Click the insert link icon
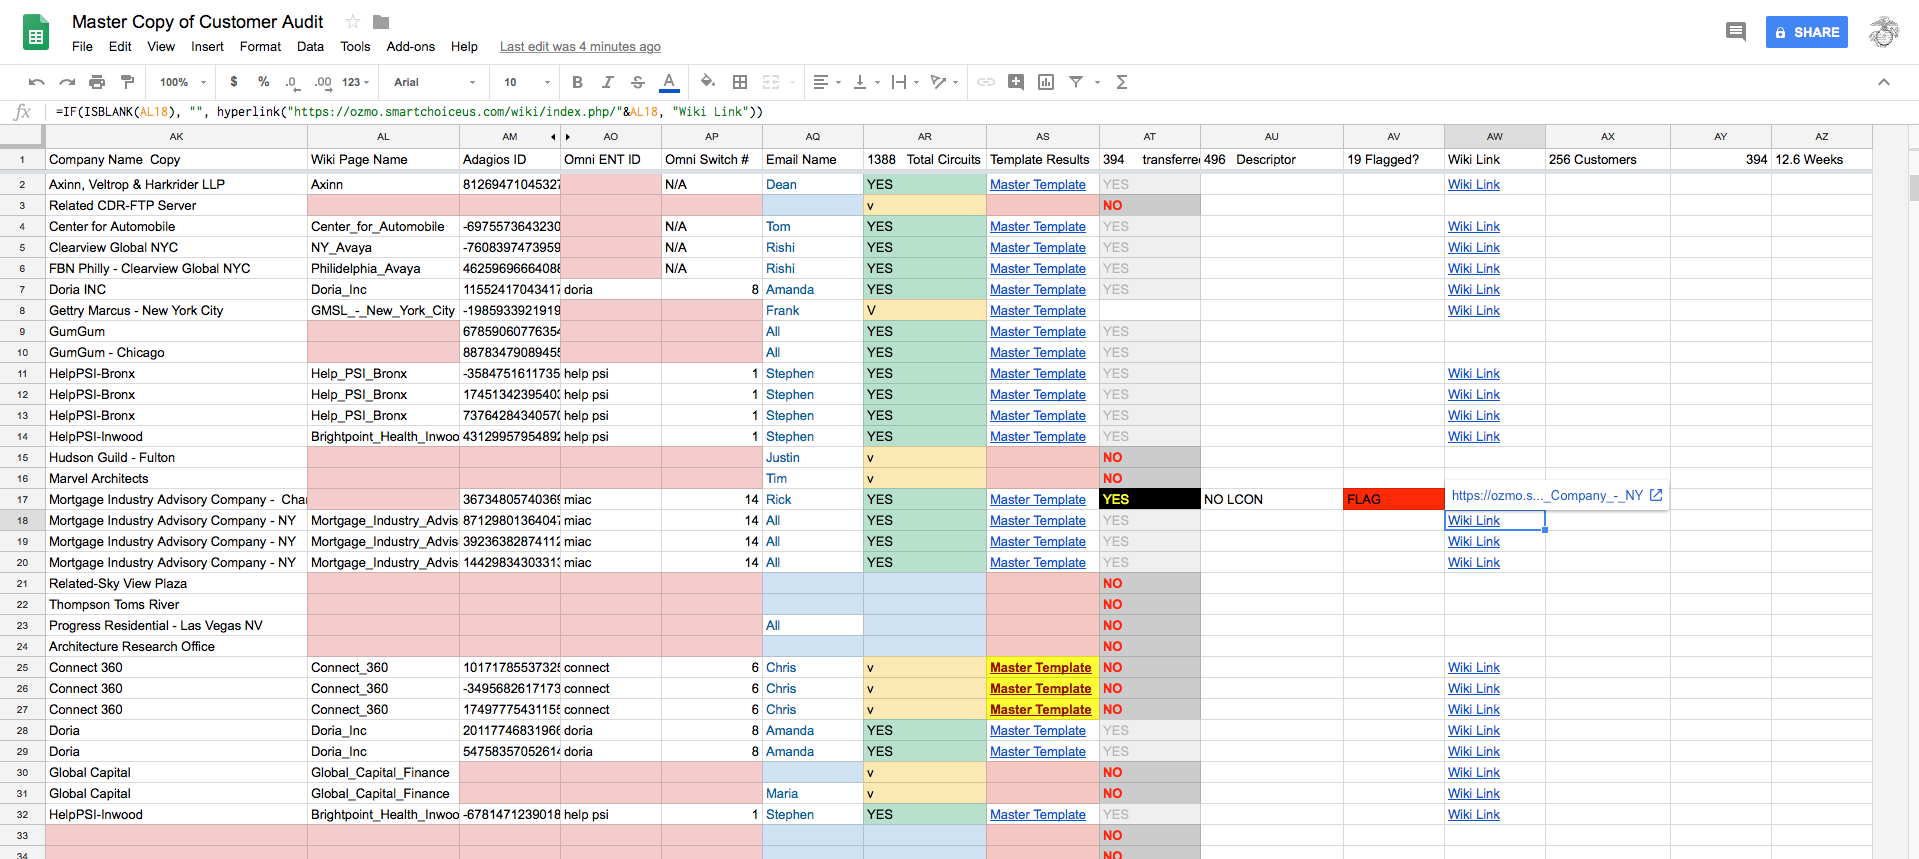The image size is (1919, 859). coord(986,82)
